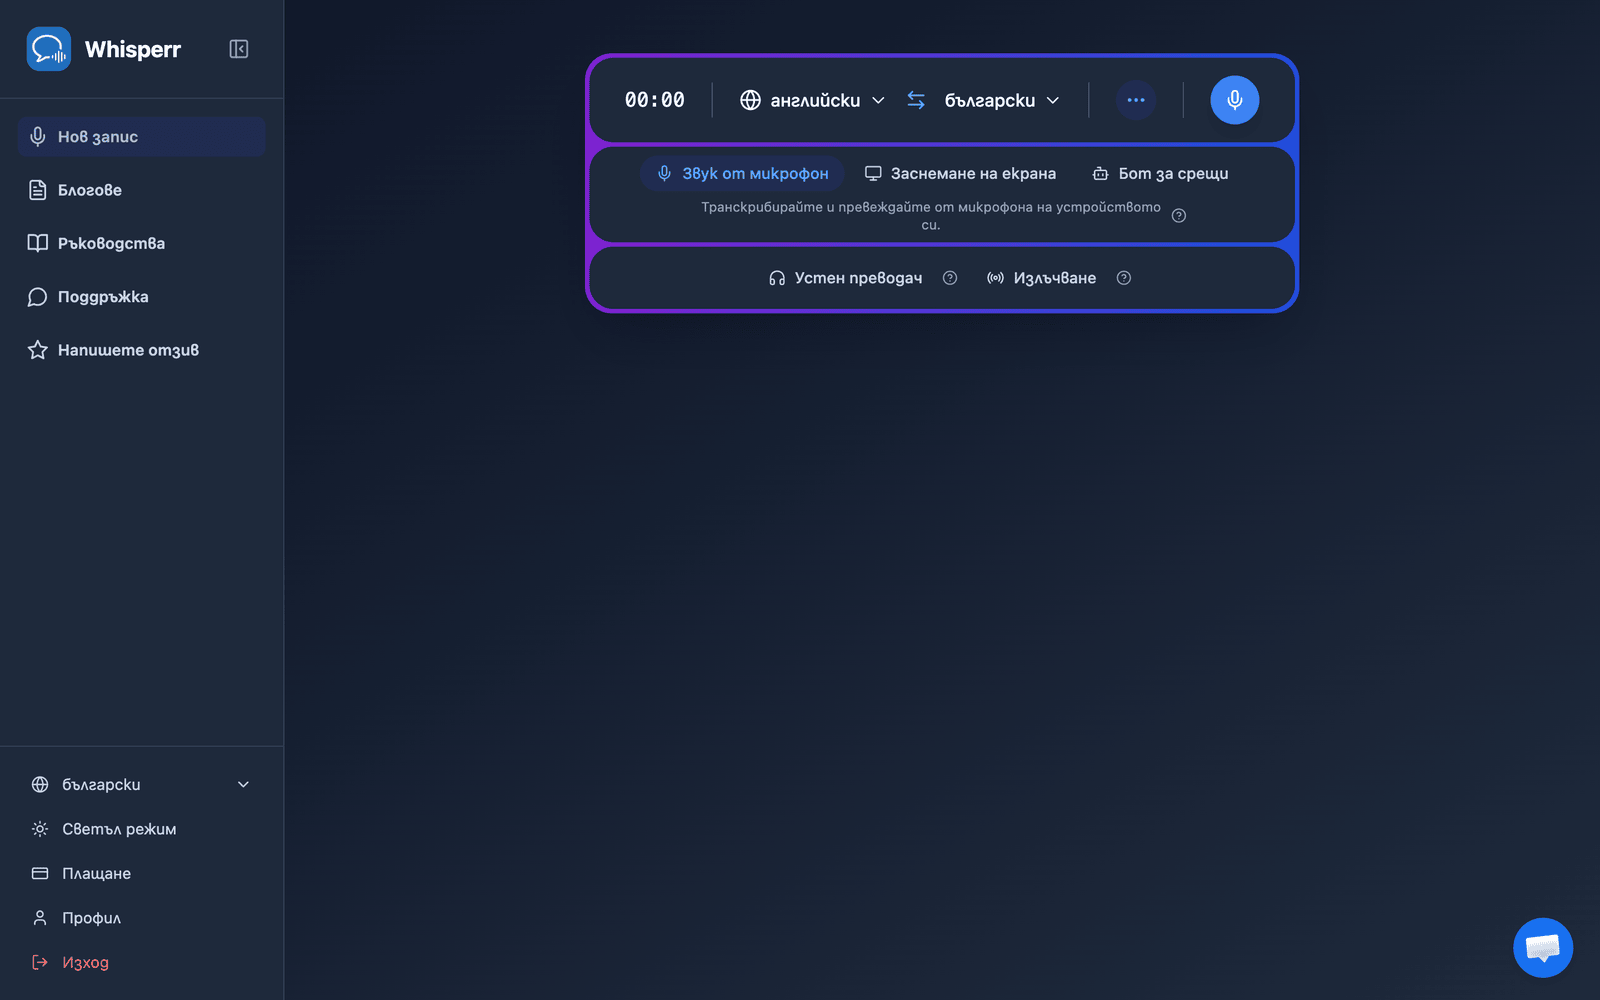Select Звук от микрофон tab
1600x1000 pixels.
[742, 174]
